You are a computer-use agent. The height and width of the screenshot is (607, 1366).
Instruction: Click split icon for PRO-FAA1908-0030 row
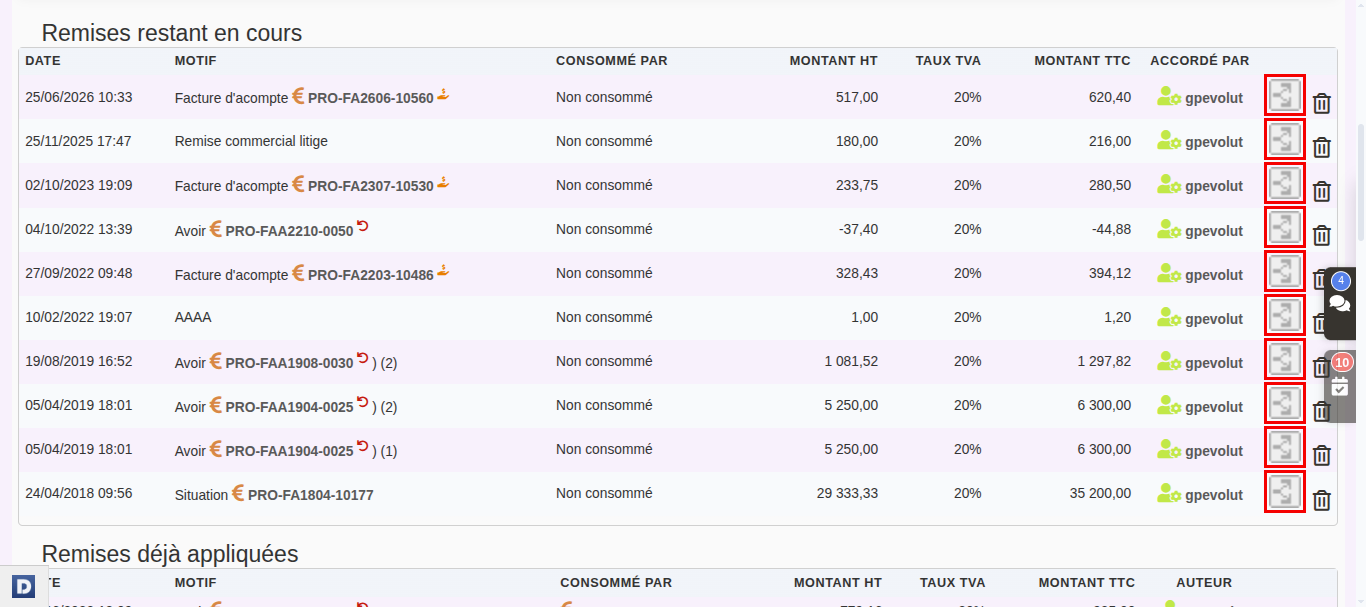[1285, 360]
